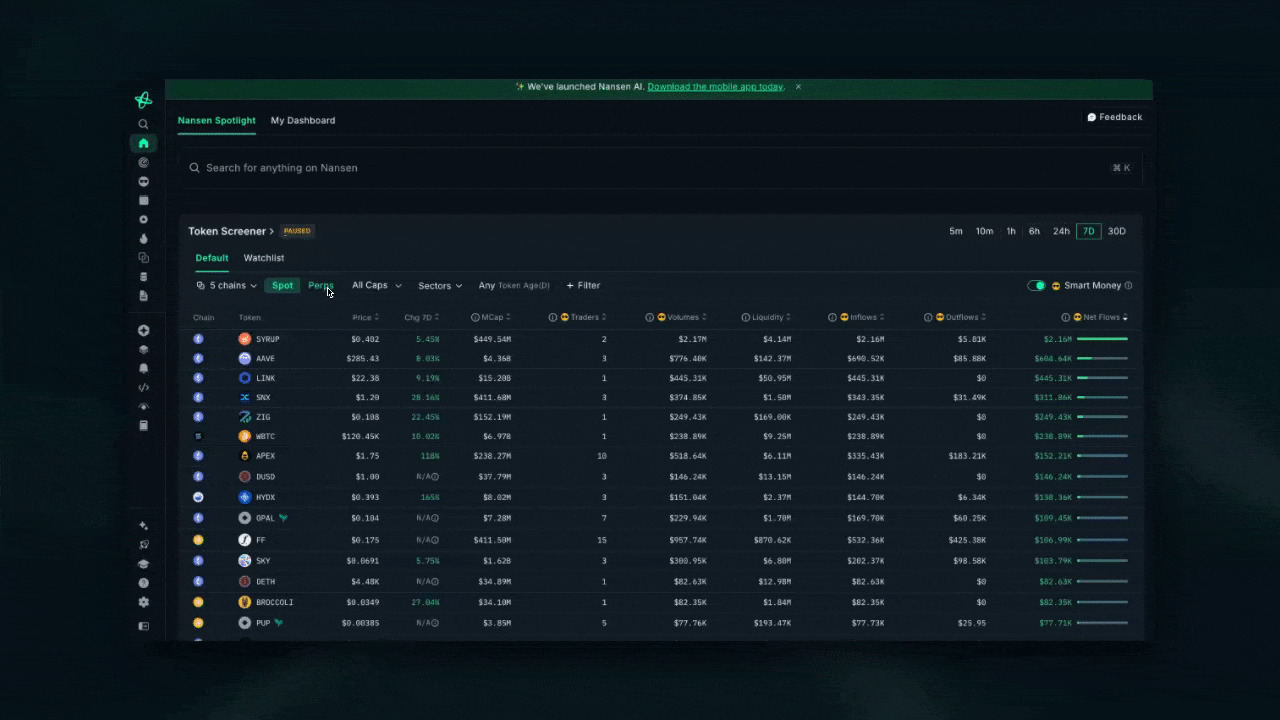1280x720 pixels.
Task: Expand the 5 chains dropdown
Action: (x=227, y=286)
